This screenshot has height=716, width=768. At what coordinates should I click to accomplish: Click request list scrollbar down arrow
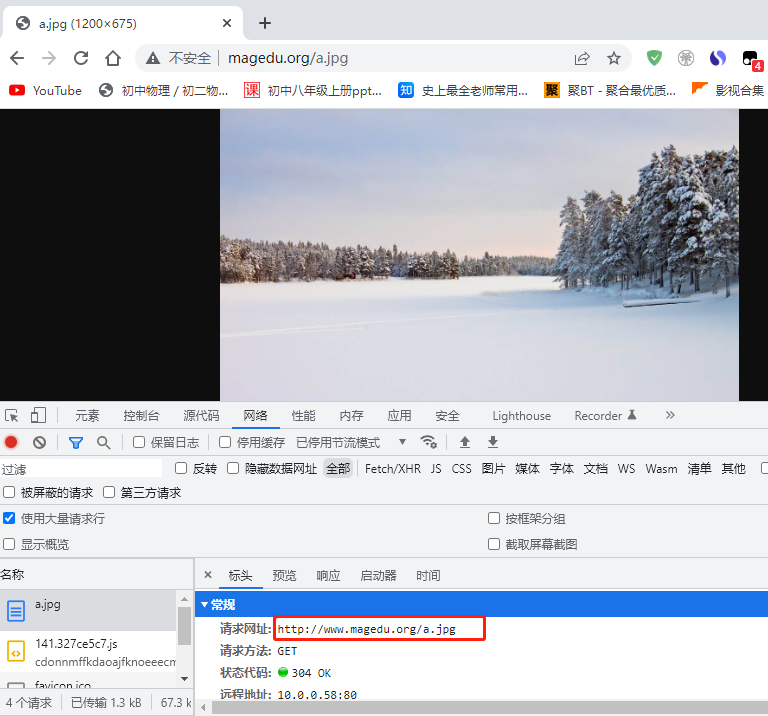(185, 679)
